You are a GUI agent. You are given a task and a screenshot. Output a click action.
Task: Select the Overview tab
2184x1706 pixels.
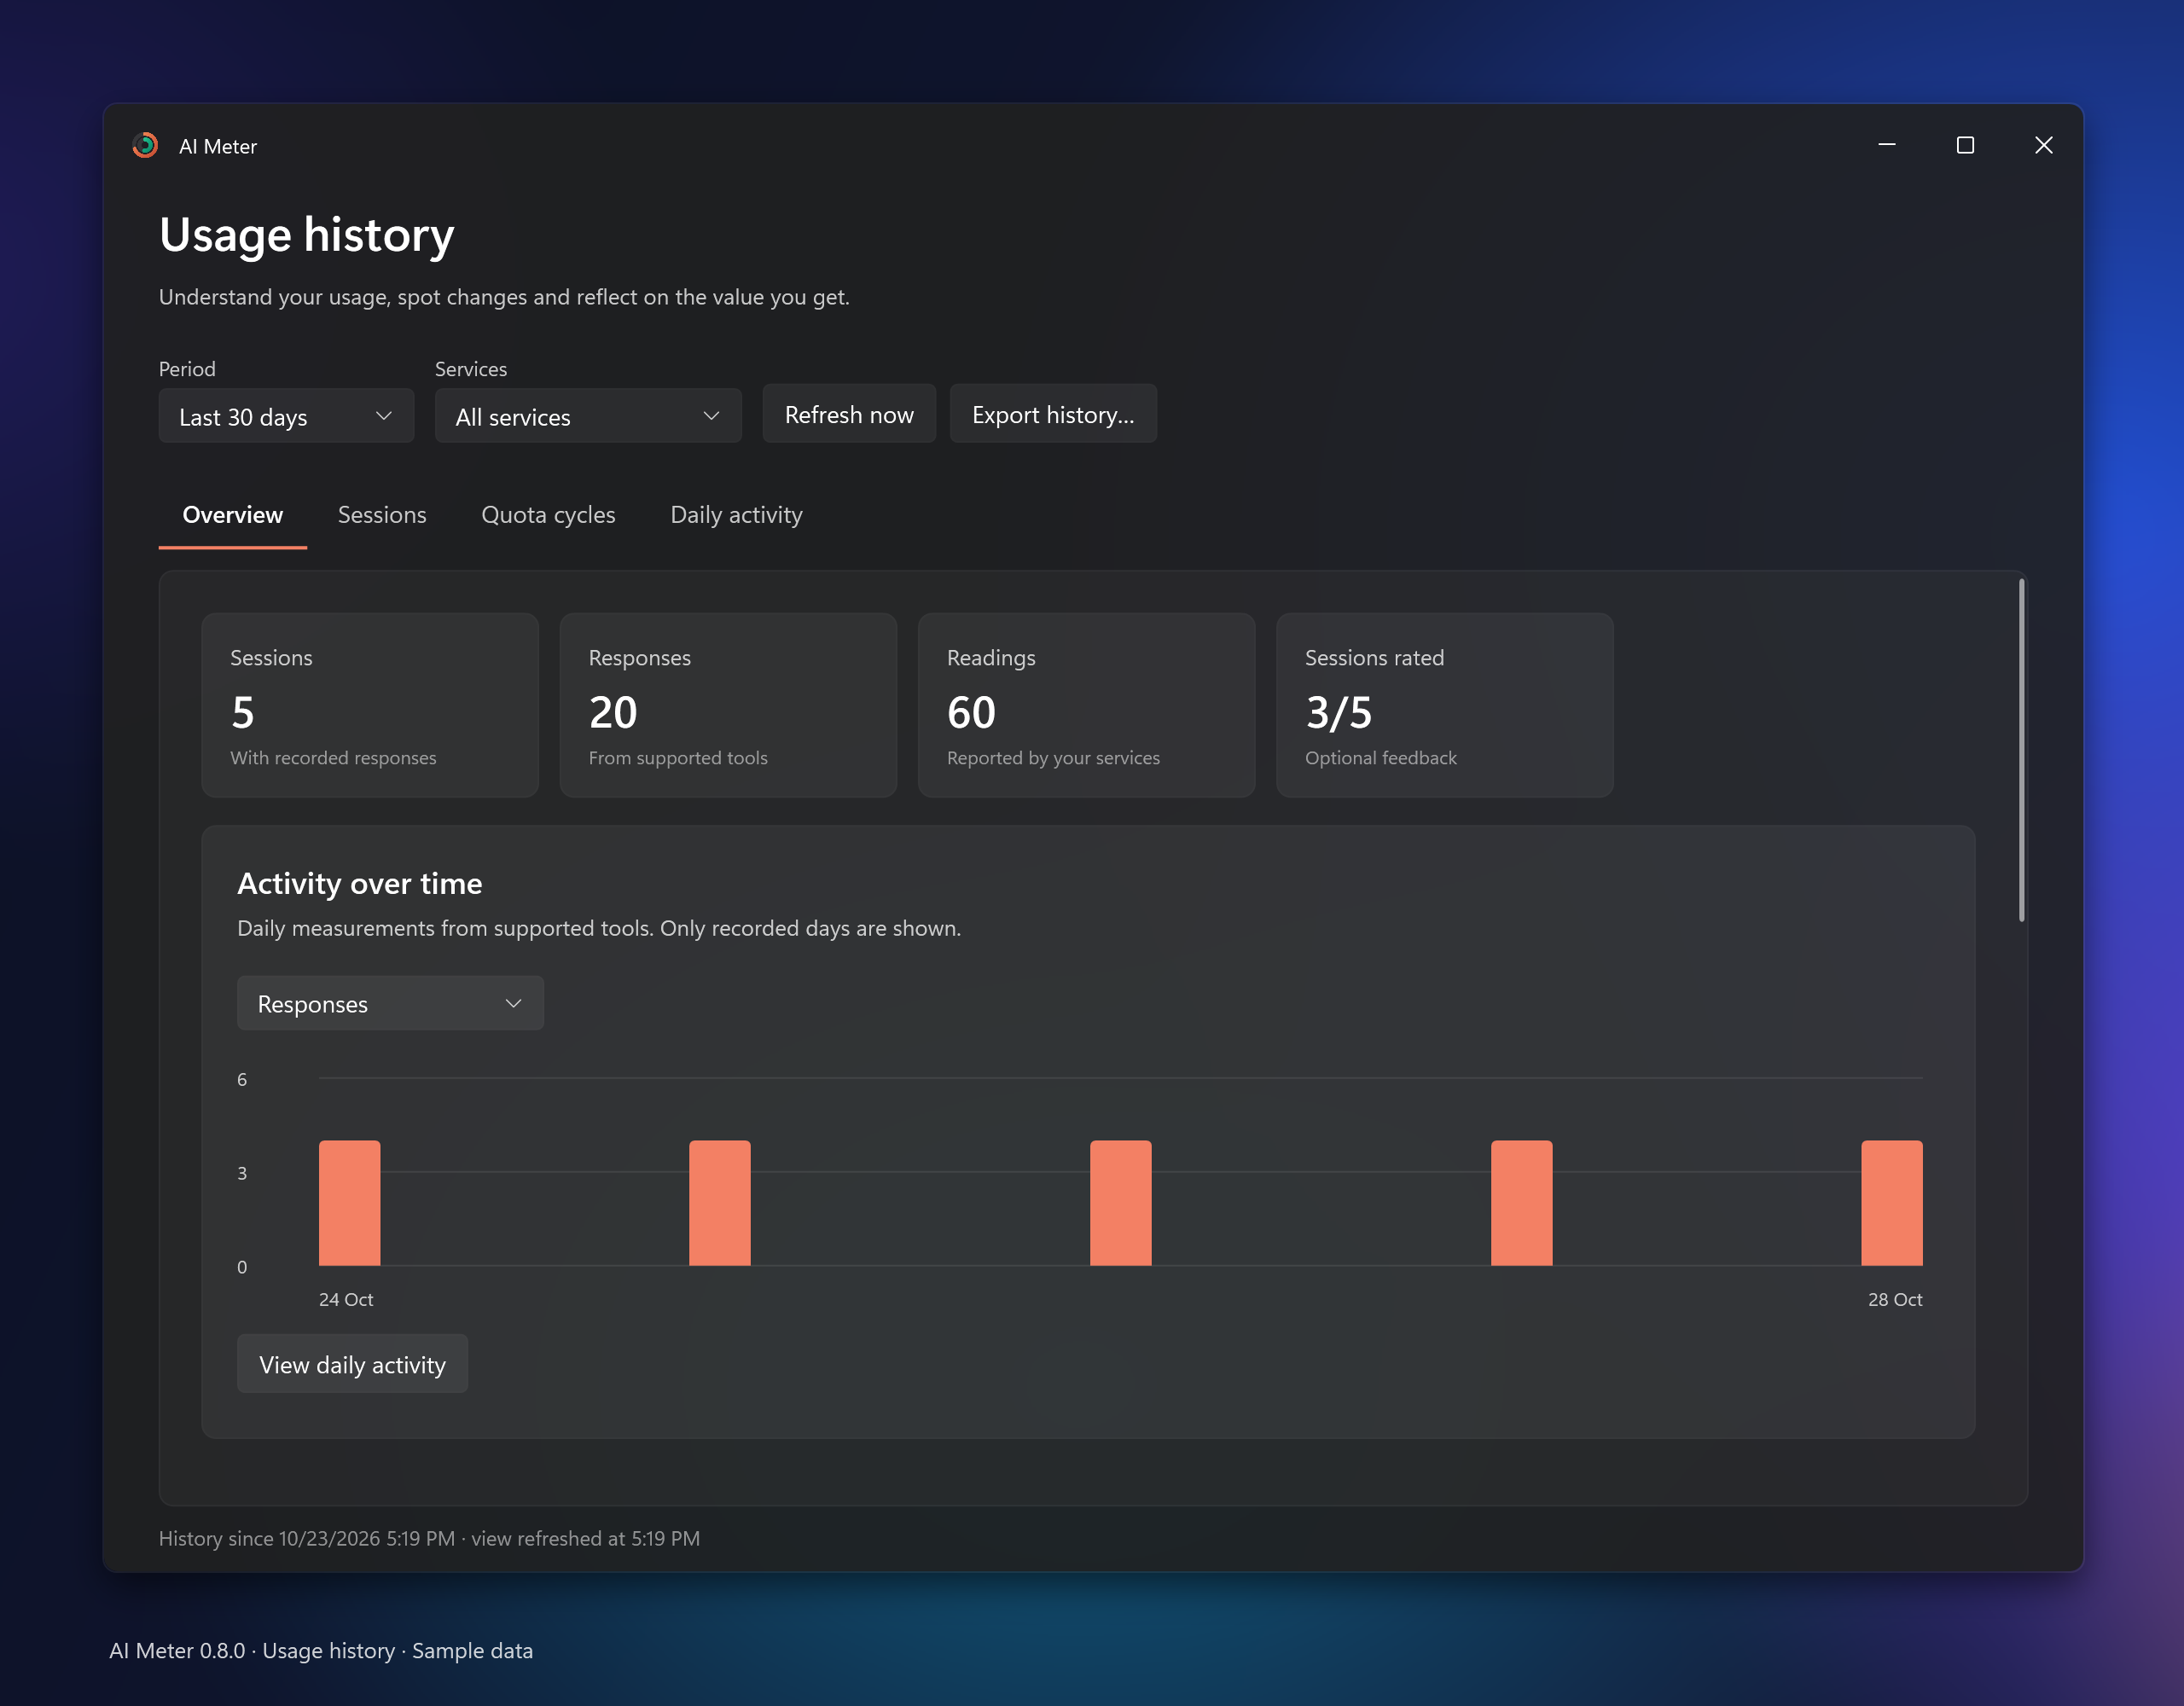(232, 515)
